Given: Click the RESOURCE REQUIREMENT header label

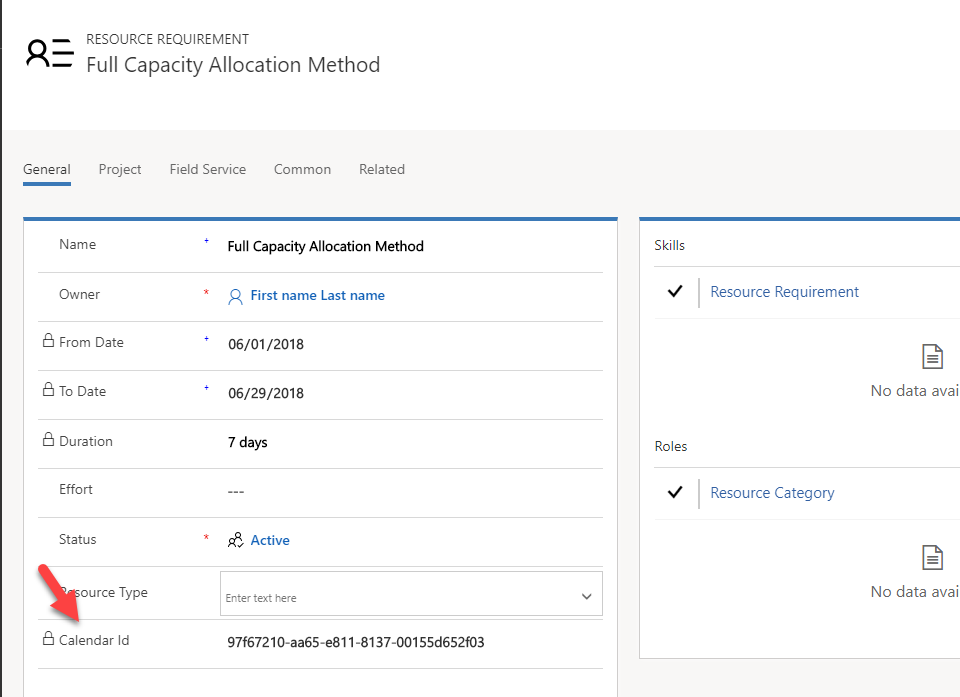Looking at the screenshot, I should pos(168,39).
